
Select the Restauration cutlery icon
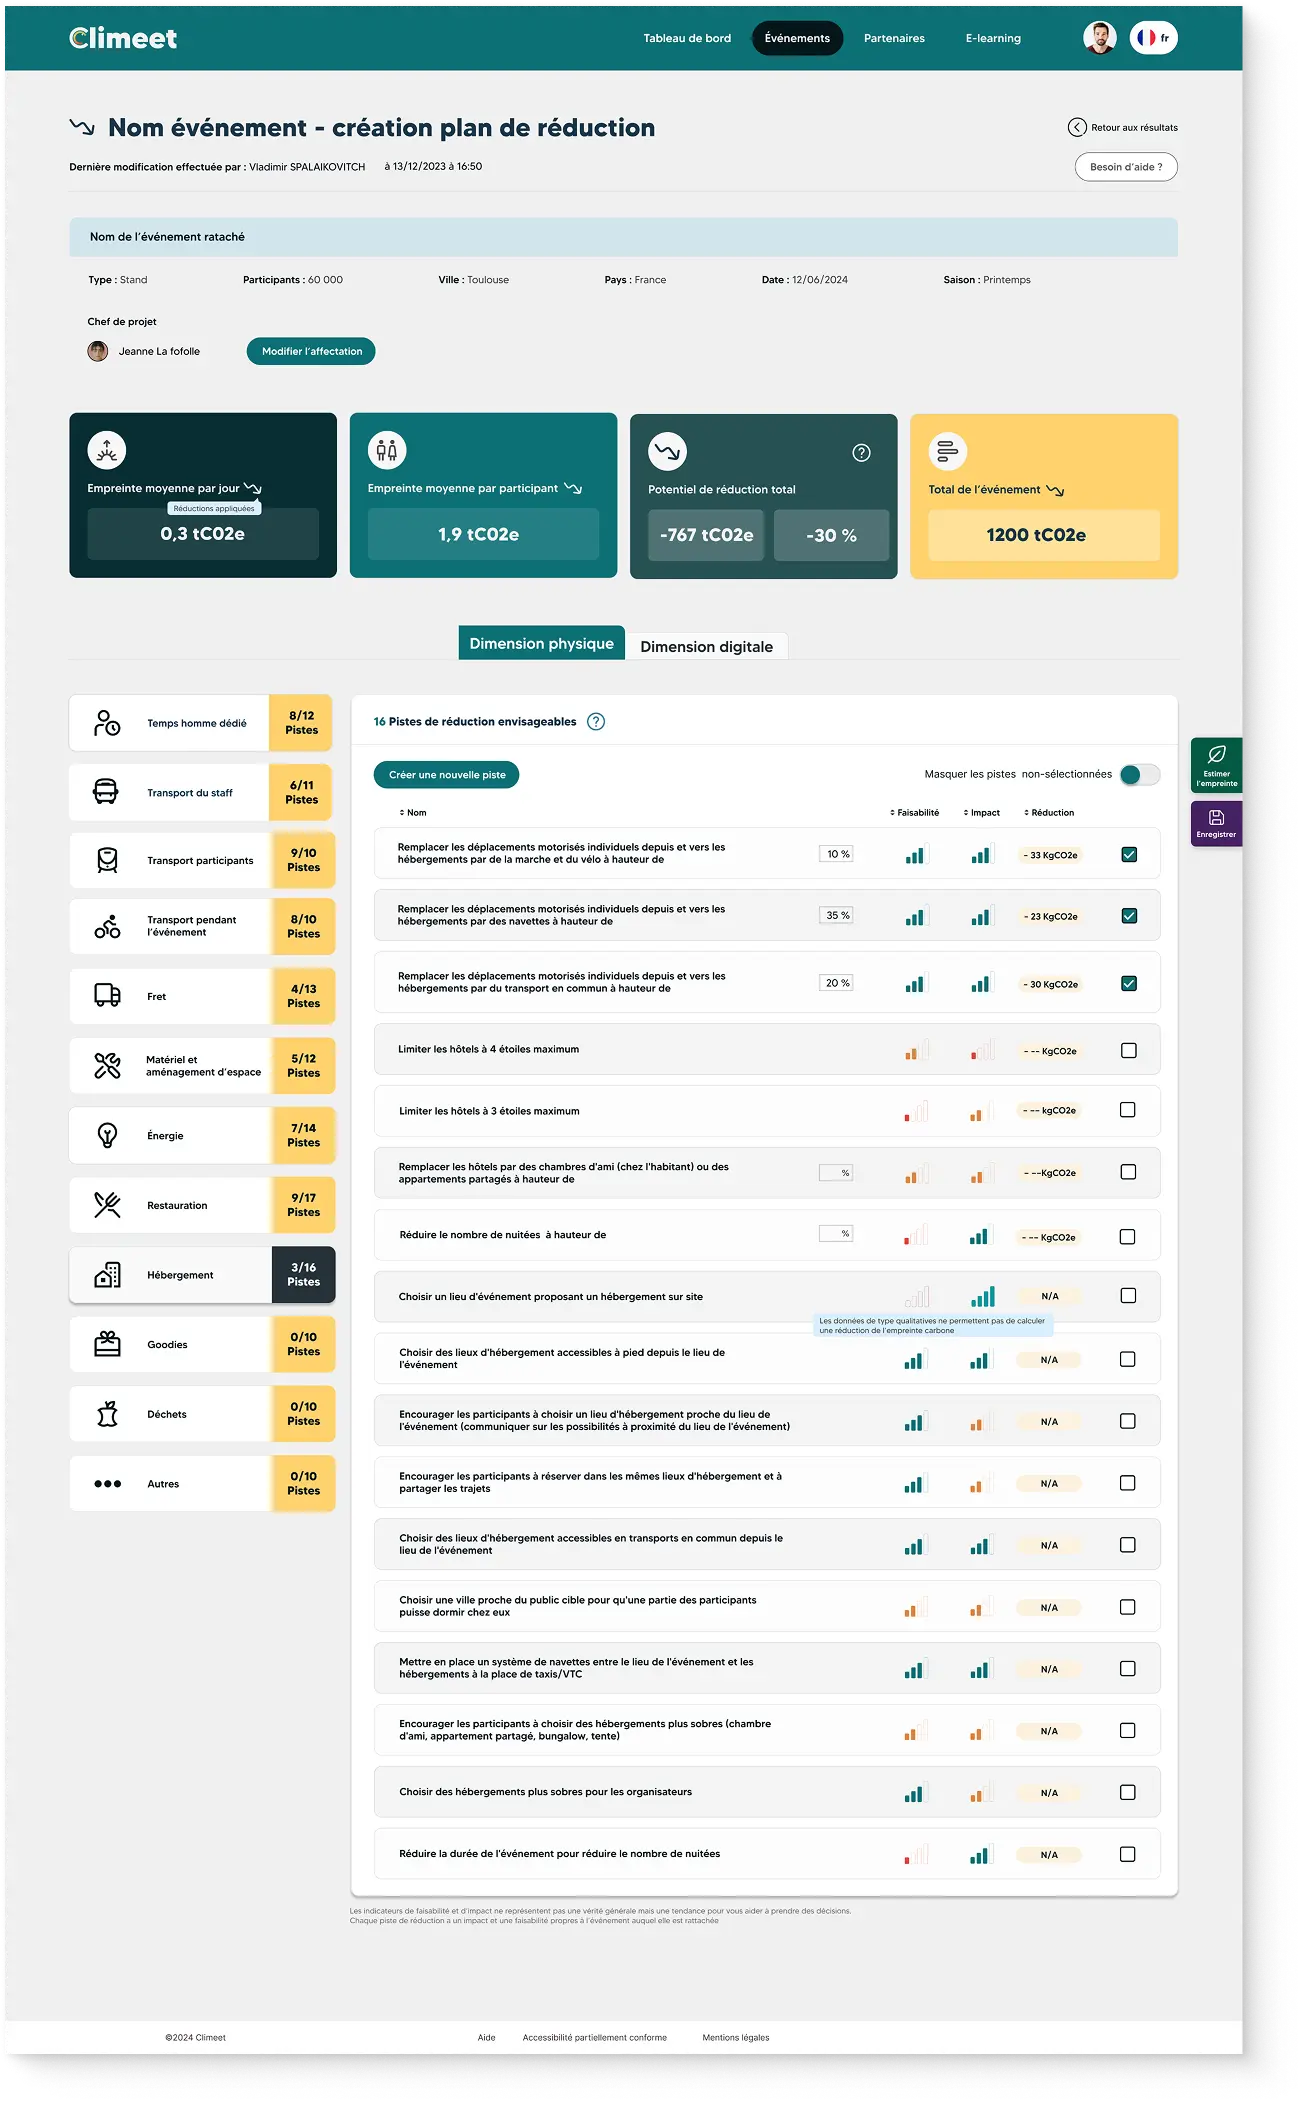pos(107,1205)
